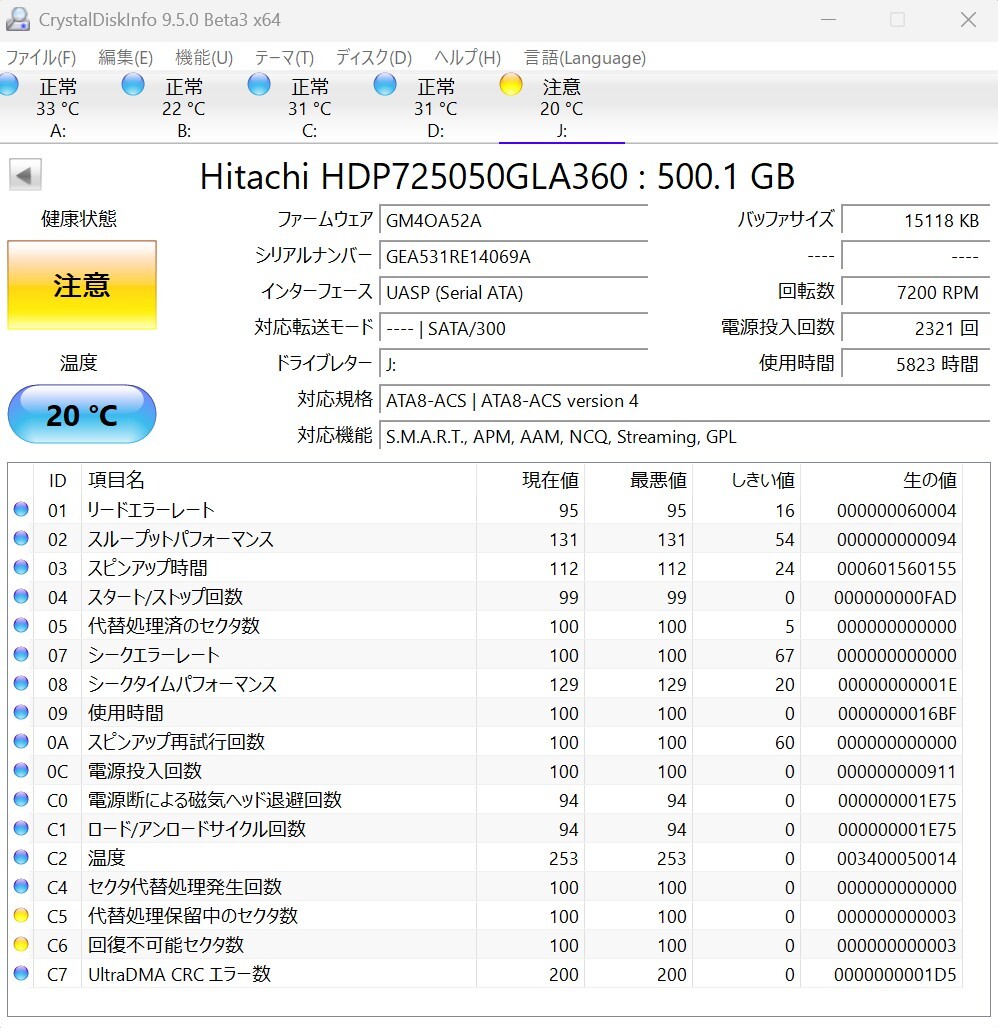Select disk C: drive tab
This screenshot has height=1028, width=998.
pyautogui.click(x=309, y=108)
